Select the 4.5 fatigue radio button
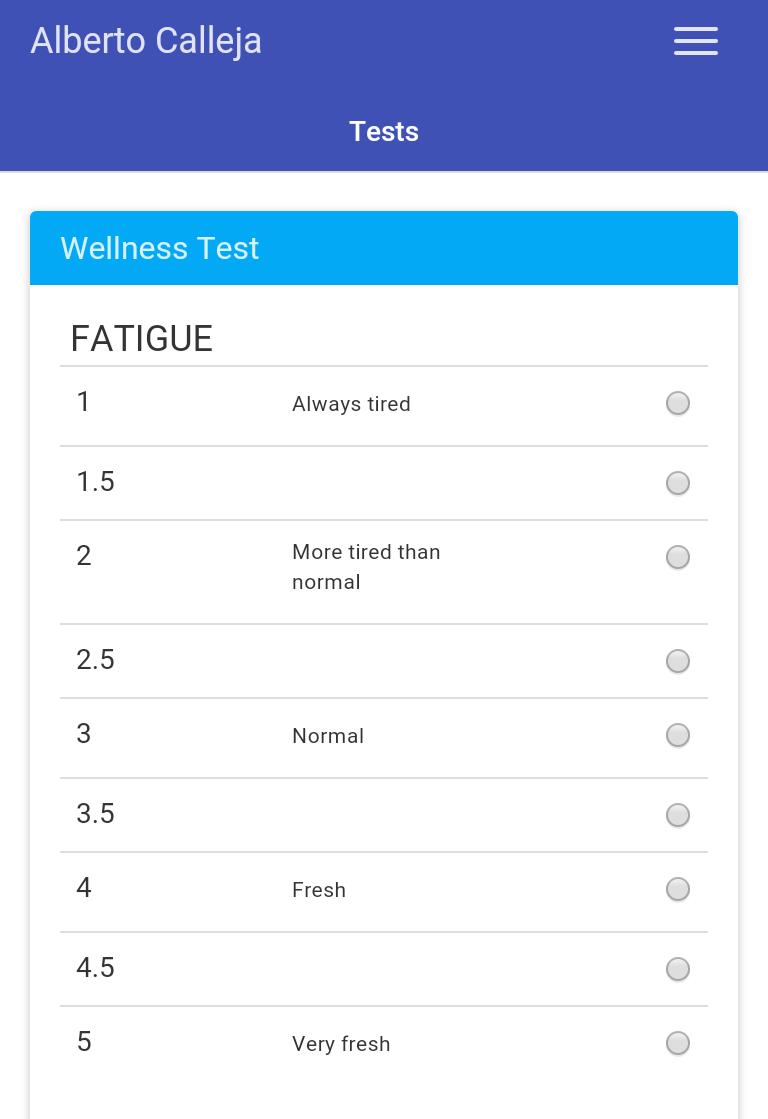The height and width of the screenshot is (1119, 768). [678, 969]
